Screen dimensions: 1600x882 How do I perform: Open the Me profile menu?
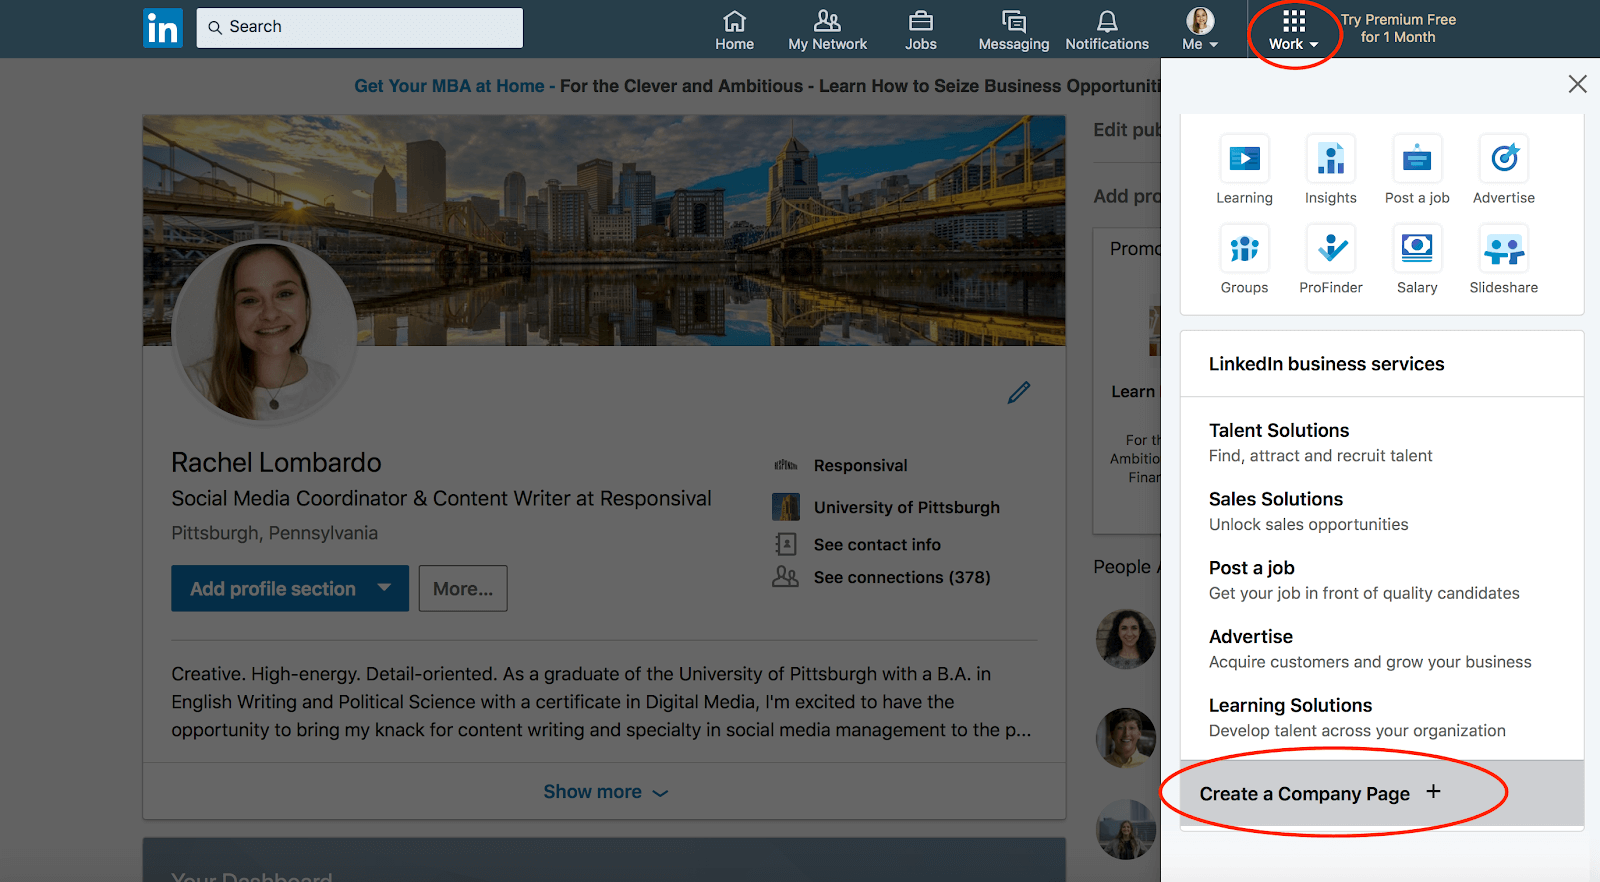pos(1200,30)
